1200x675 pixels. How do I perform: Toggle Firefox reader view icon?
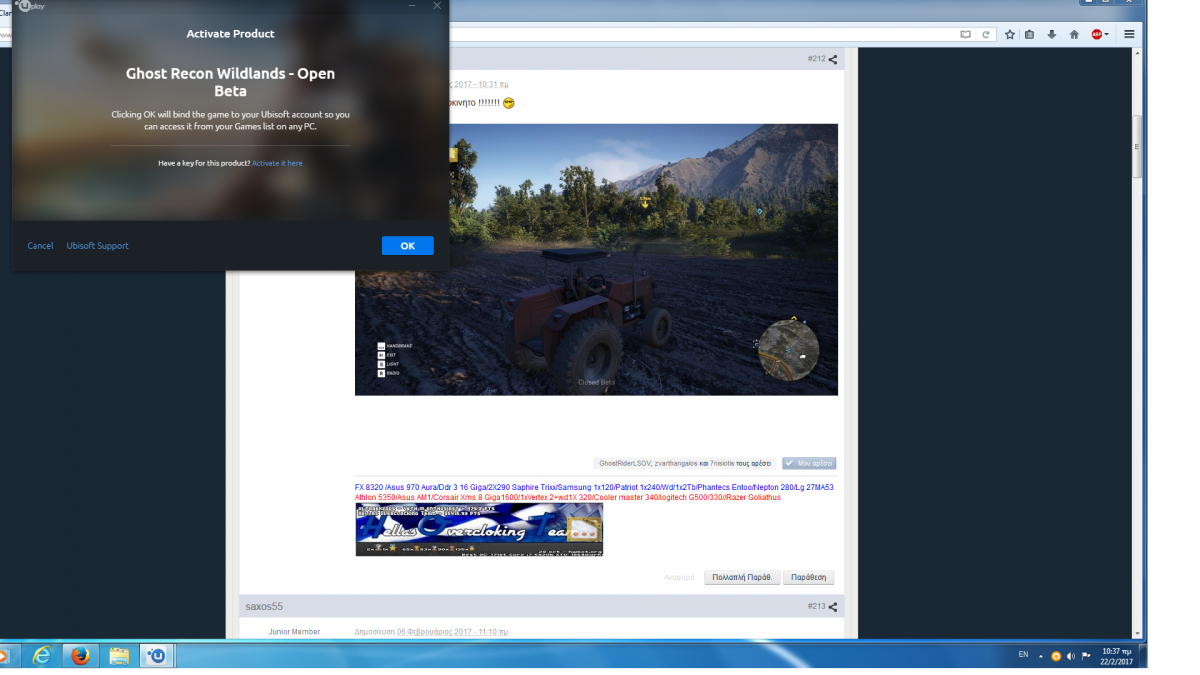click(x=965, y=34)
